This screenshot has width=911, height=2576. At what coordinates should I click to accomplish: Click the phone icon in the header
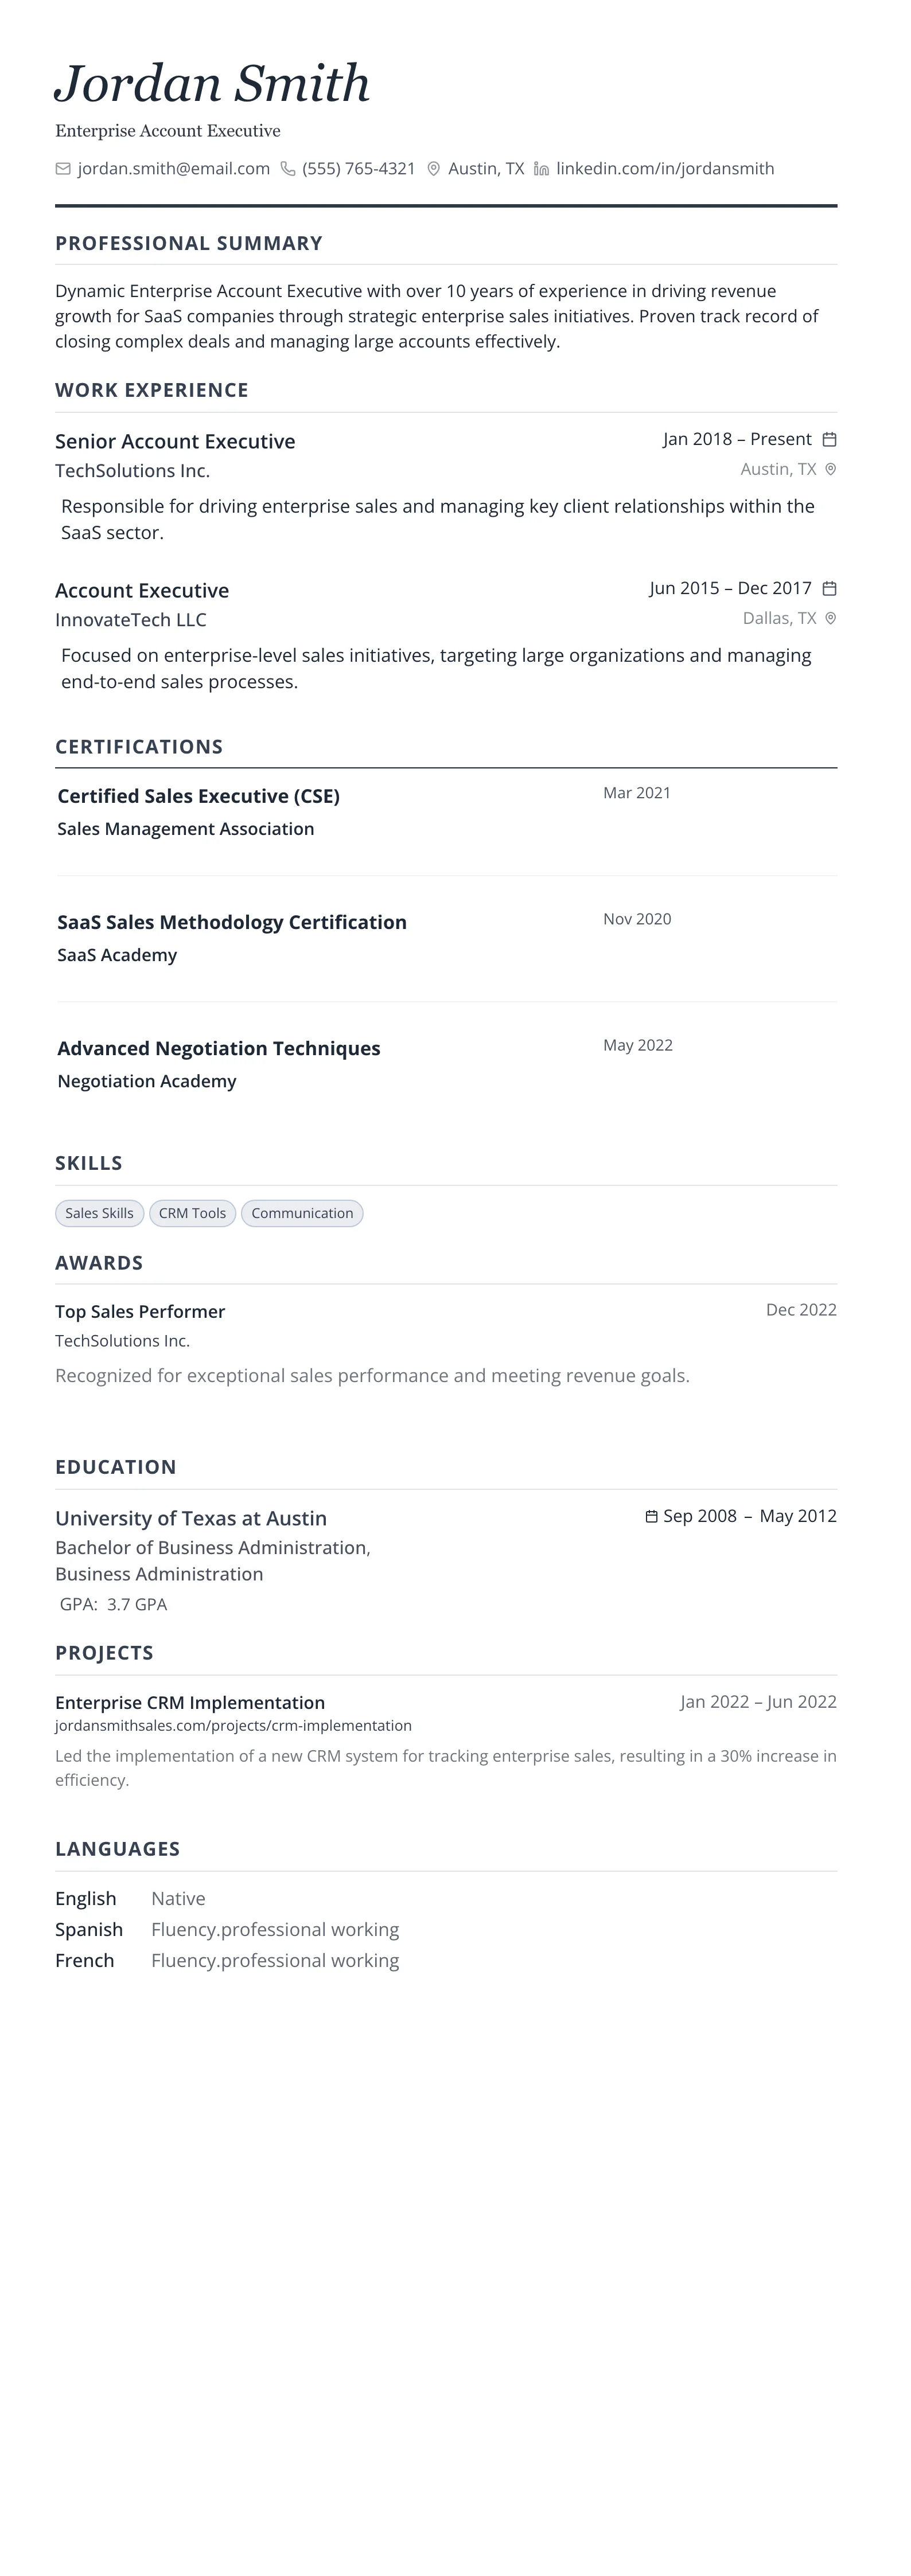(x=288, y=169)
